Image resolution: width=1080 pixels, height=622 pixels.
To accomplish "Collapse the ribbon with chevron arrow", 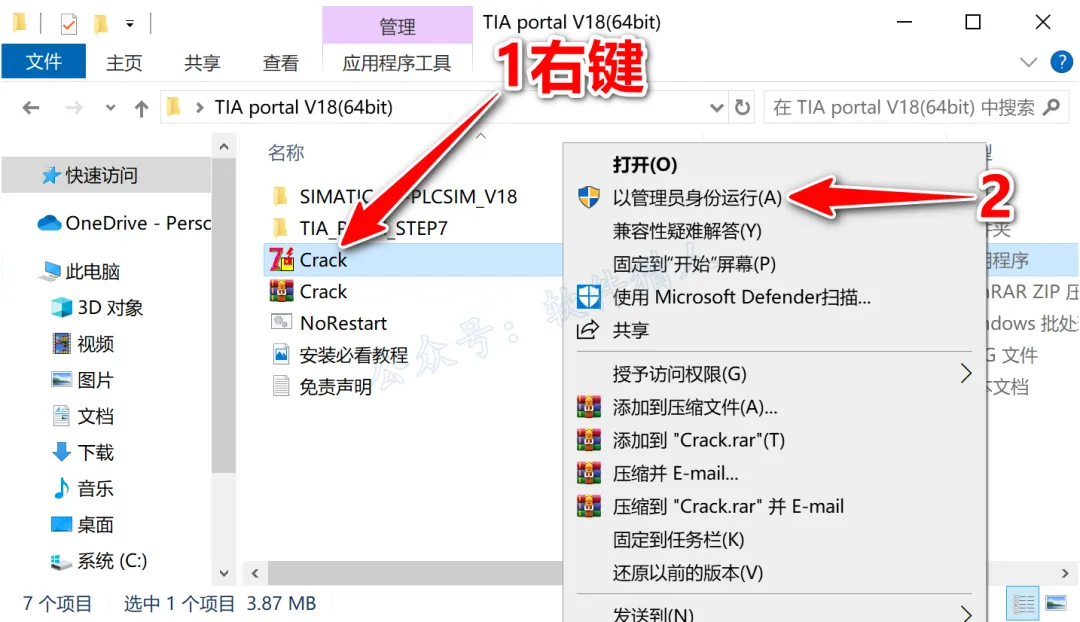I will pyautogui.click(x=1028, y=63).
